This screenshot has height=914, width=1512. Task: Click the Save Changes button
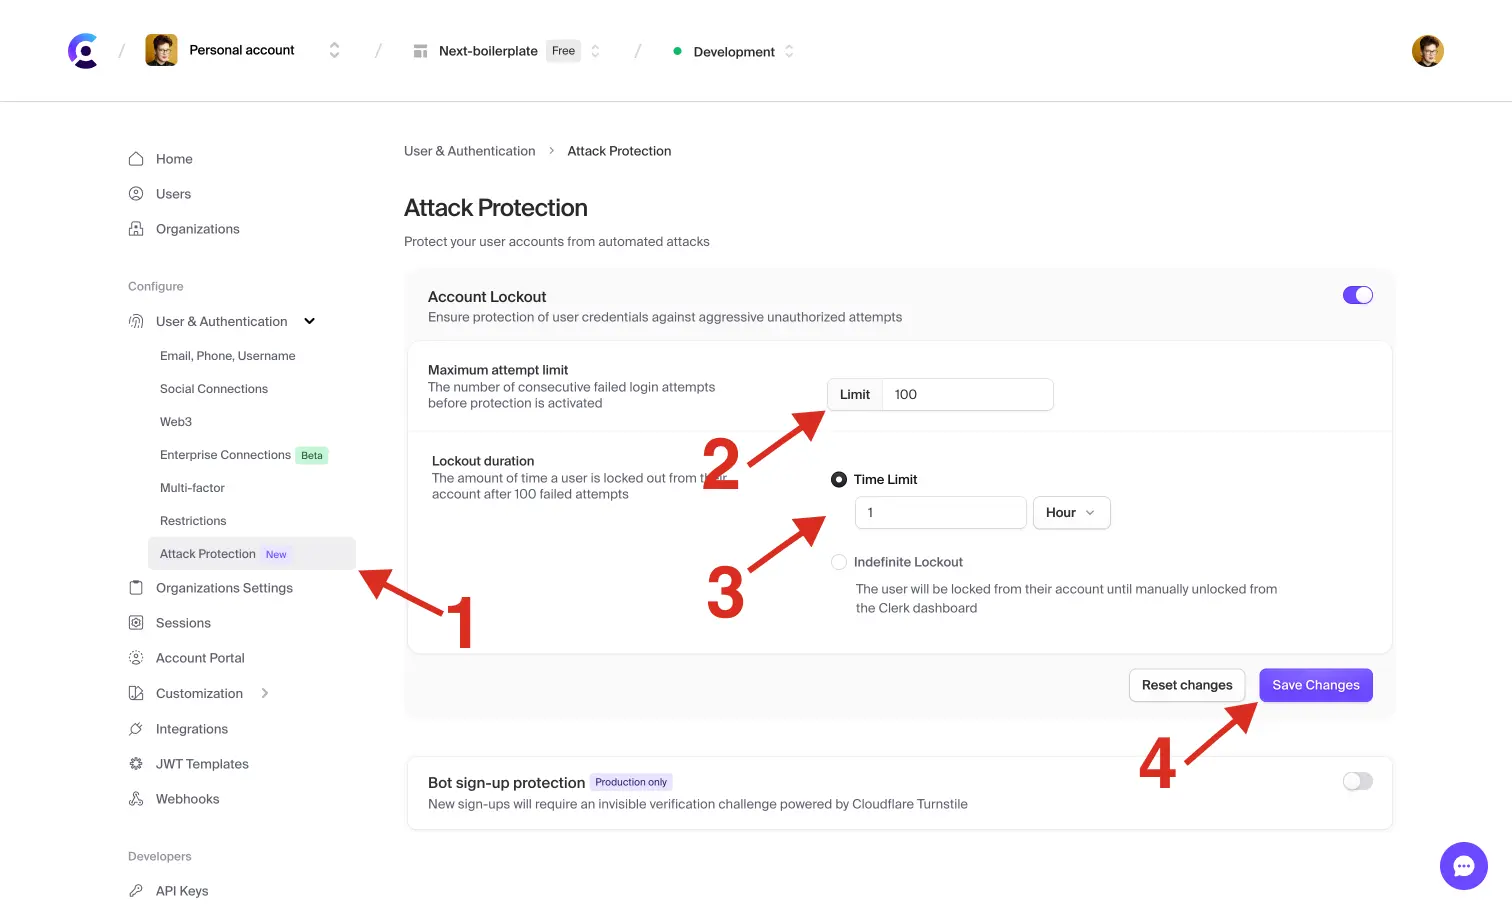point(1315,685)
